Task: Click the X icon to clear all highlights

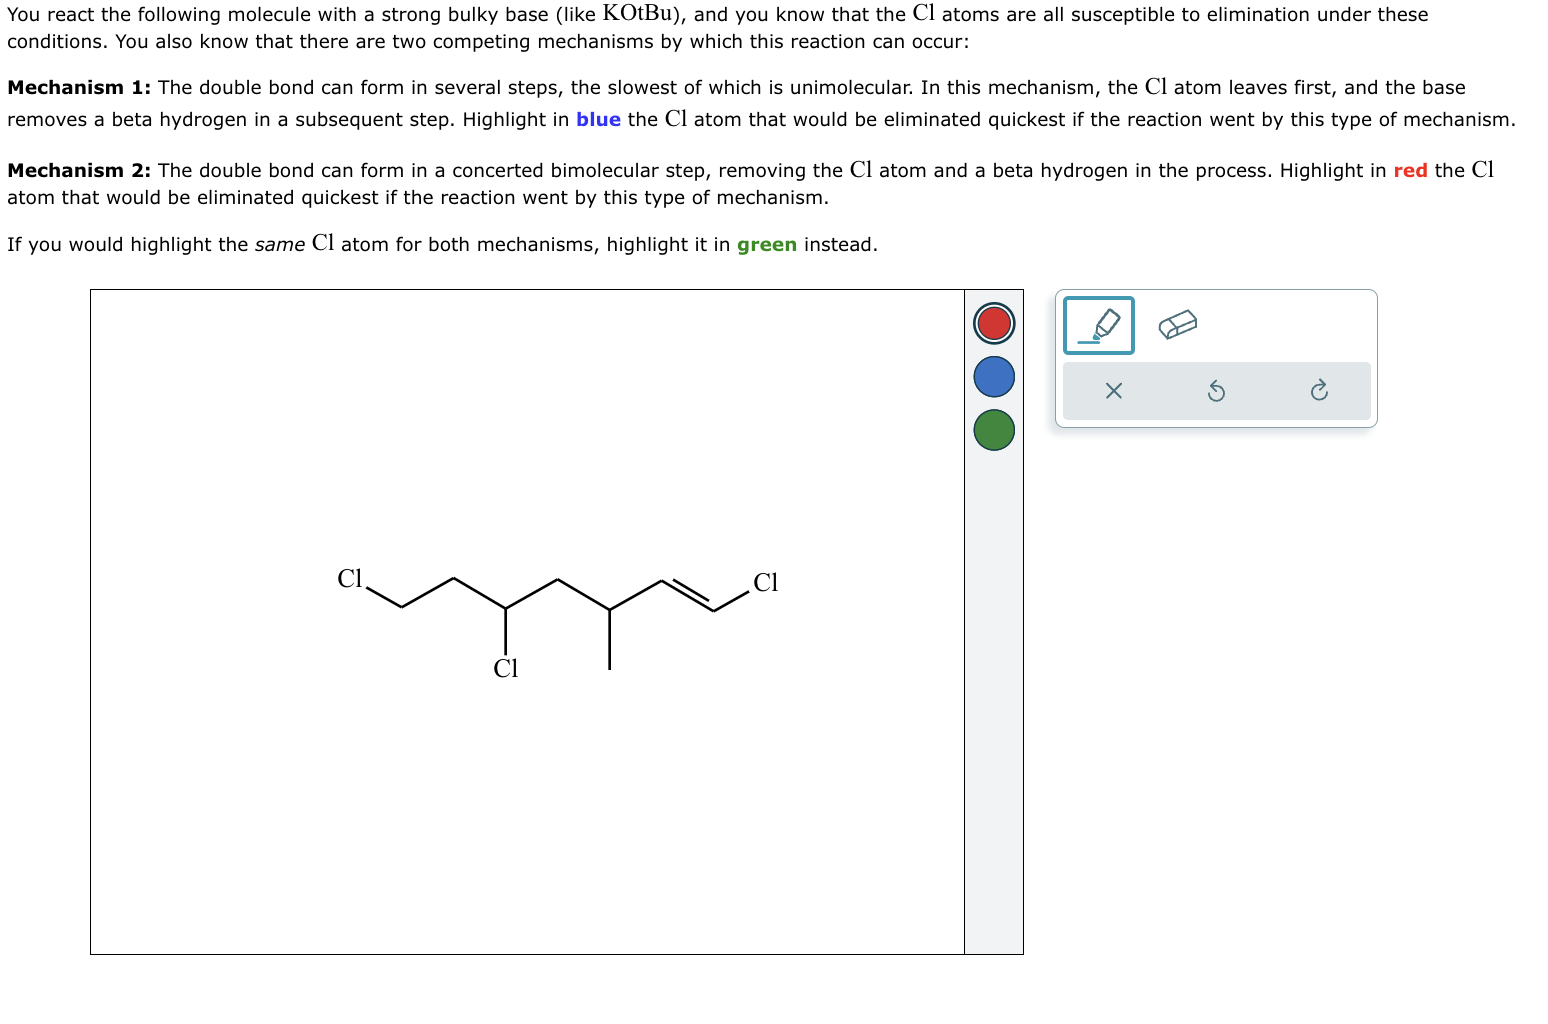Action: pyautogui.click(x=1113, y=391)
